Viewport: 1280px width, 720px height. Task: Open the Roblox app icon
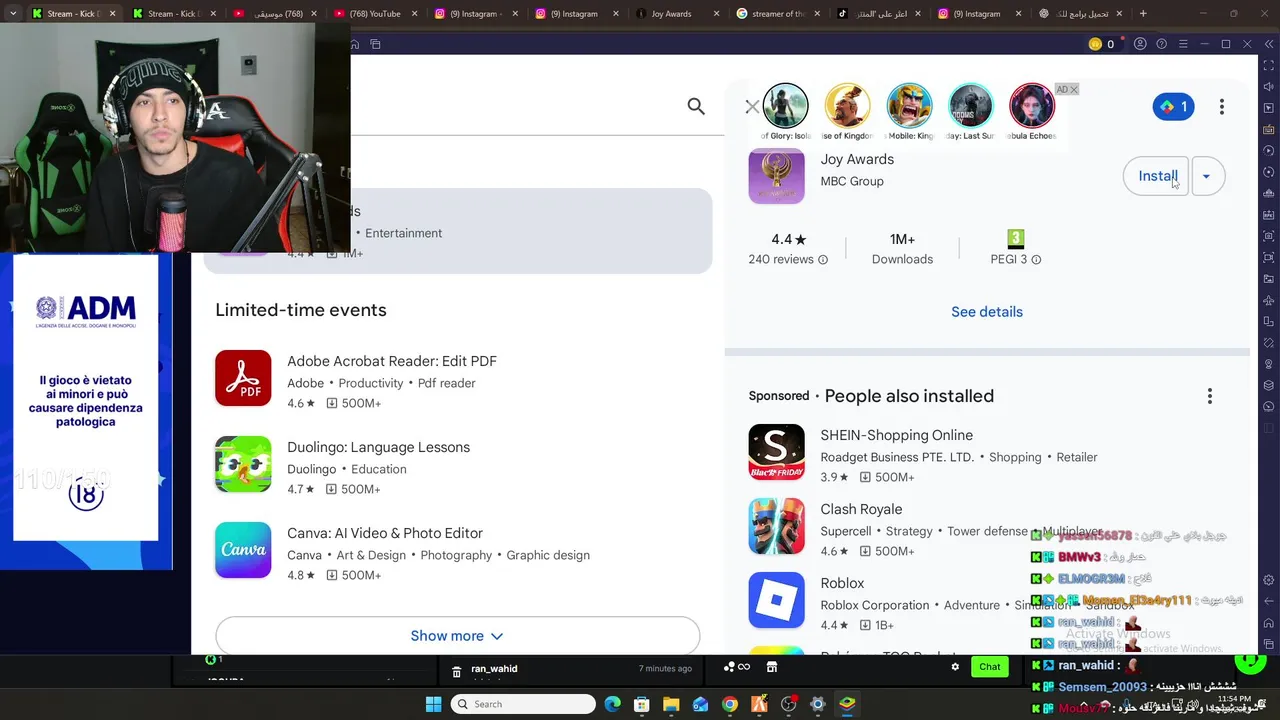click(776, 600)
